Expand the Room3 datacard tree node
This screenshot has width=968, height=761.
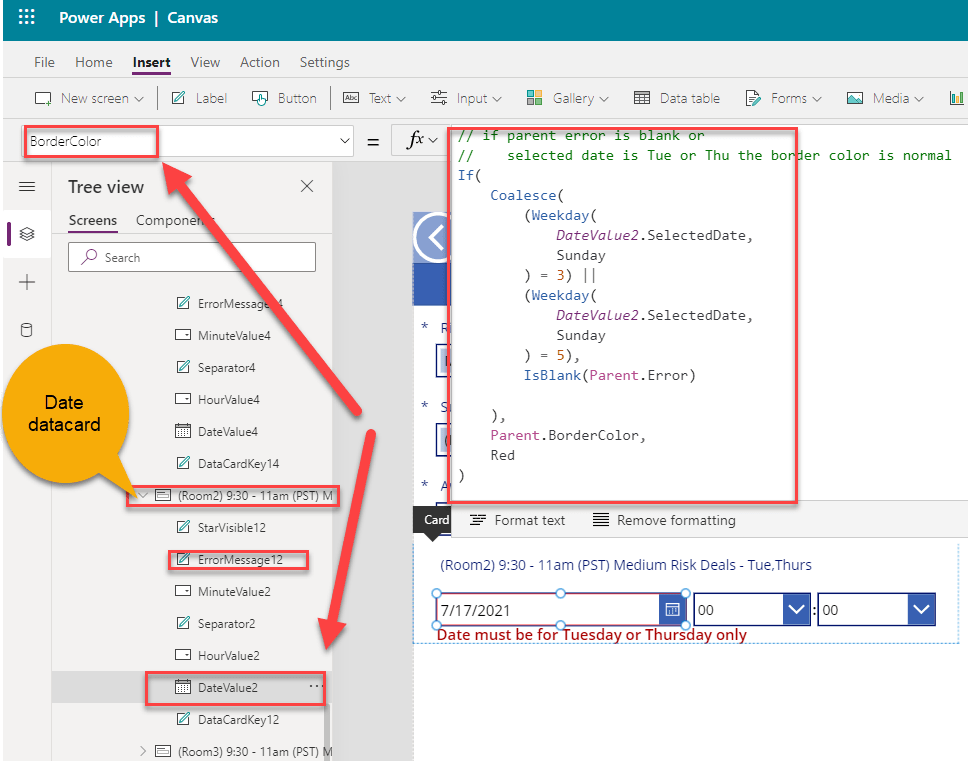142,751
